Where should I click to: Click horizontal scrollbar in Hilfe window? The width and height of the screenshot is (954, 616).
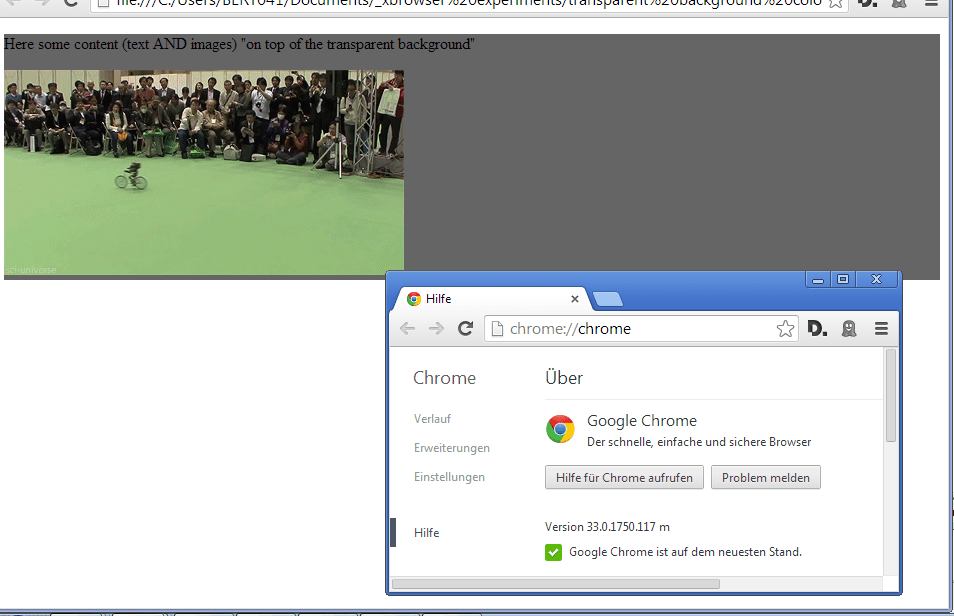555,584
